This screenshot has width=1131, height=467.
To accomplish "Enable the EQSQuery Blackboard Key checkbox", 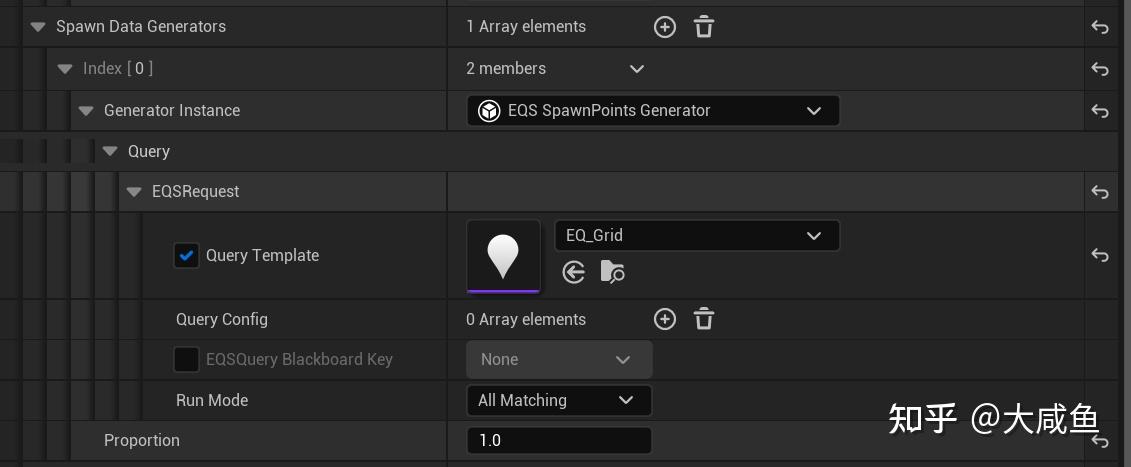I will pyautogui.click(x=186, y=359).
